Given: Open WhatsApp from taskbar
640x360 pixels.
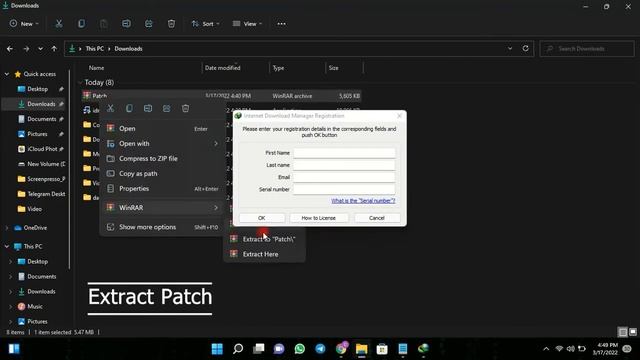Looking at the screenshot, I should [x=300, y=349].
